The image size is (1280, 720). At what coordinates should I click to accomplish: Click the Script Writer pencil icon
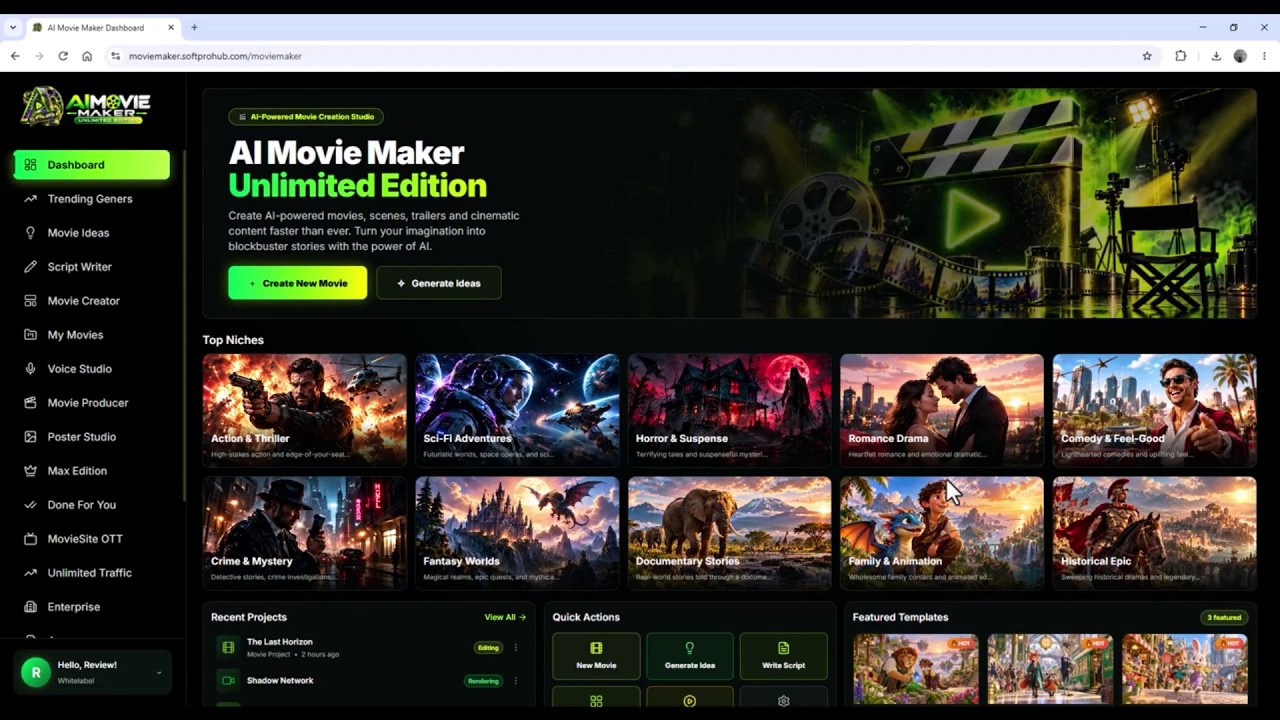[30, 267]
